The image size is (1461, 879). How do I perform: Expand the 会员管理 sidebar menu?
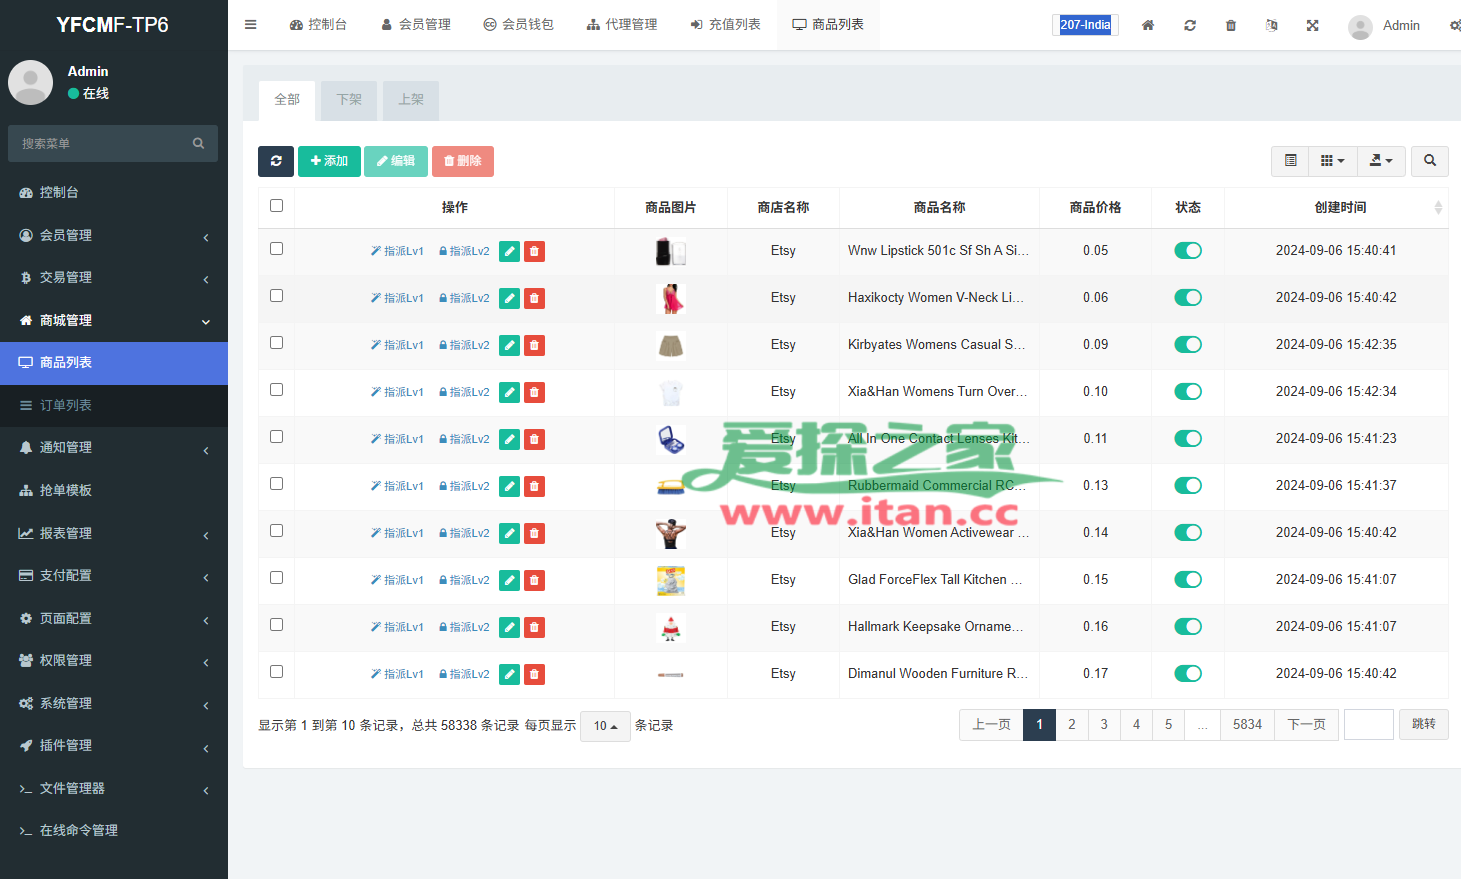(113, 235)
